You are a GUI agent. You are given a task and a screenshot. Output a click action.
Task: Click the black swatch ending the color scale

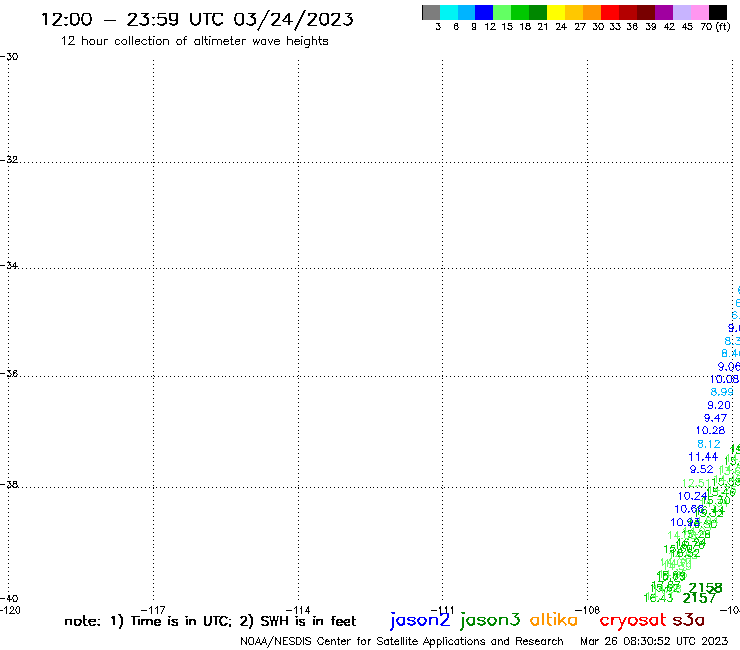click(x=717, y=12)
